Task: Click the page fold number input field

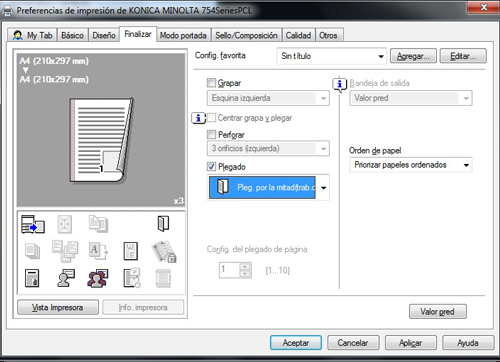Action: 229,270
